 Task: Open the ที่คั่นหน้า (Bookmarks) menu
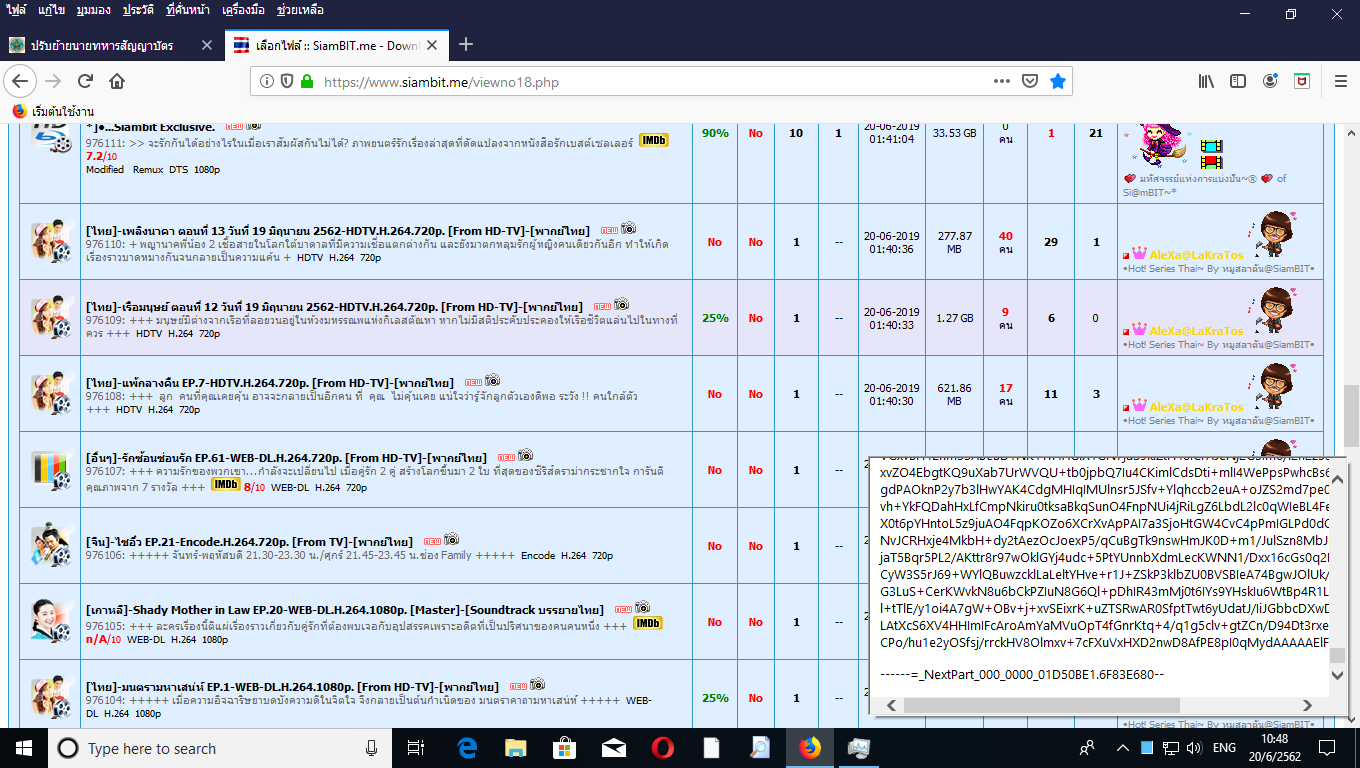tap(189, 10)
